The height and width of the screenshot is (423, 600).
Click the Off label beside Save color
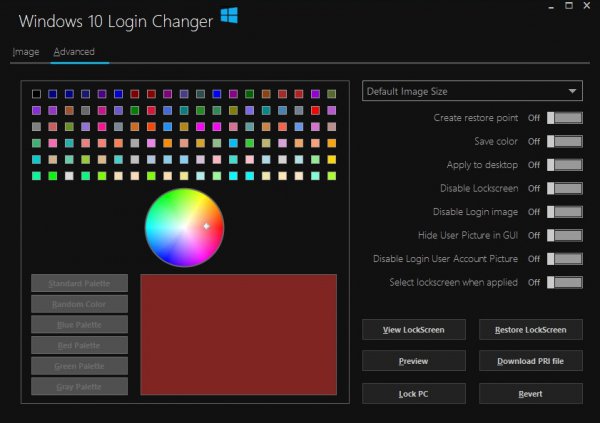[534, 141]
